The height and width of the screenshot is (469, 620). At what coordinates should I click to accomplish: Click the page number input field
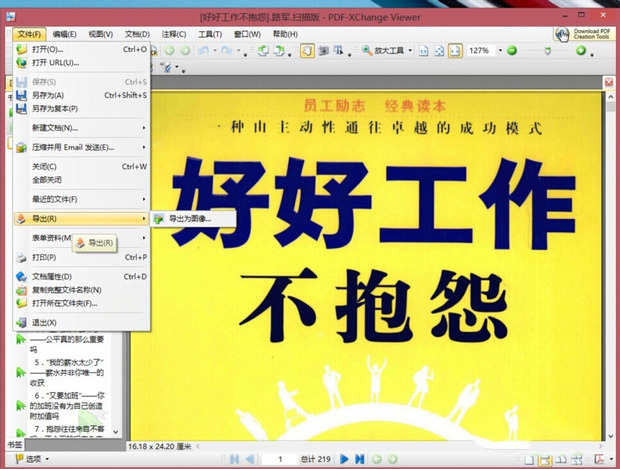[280, 459]
